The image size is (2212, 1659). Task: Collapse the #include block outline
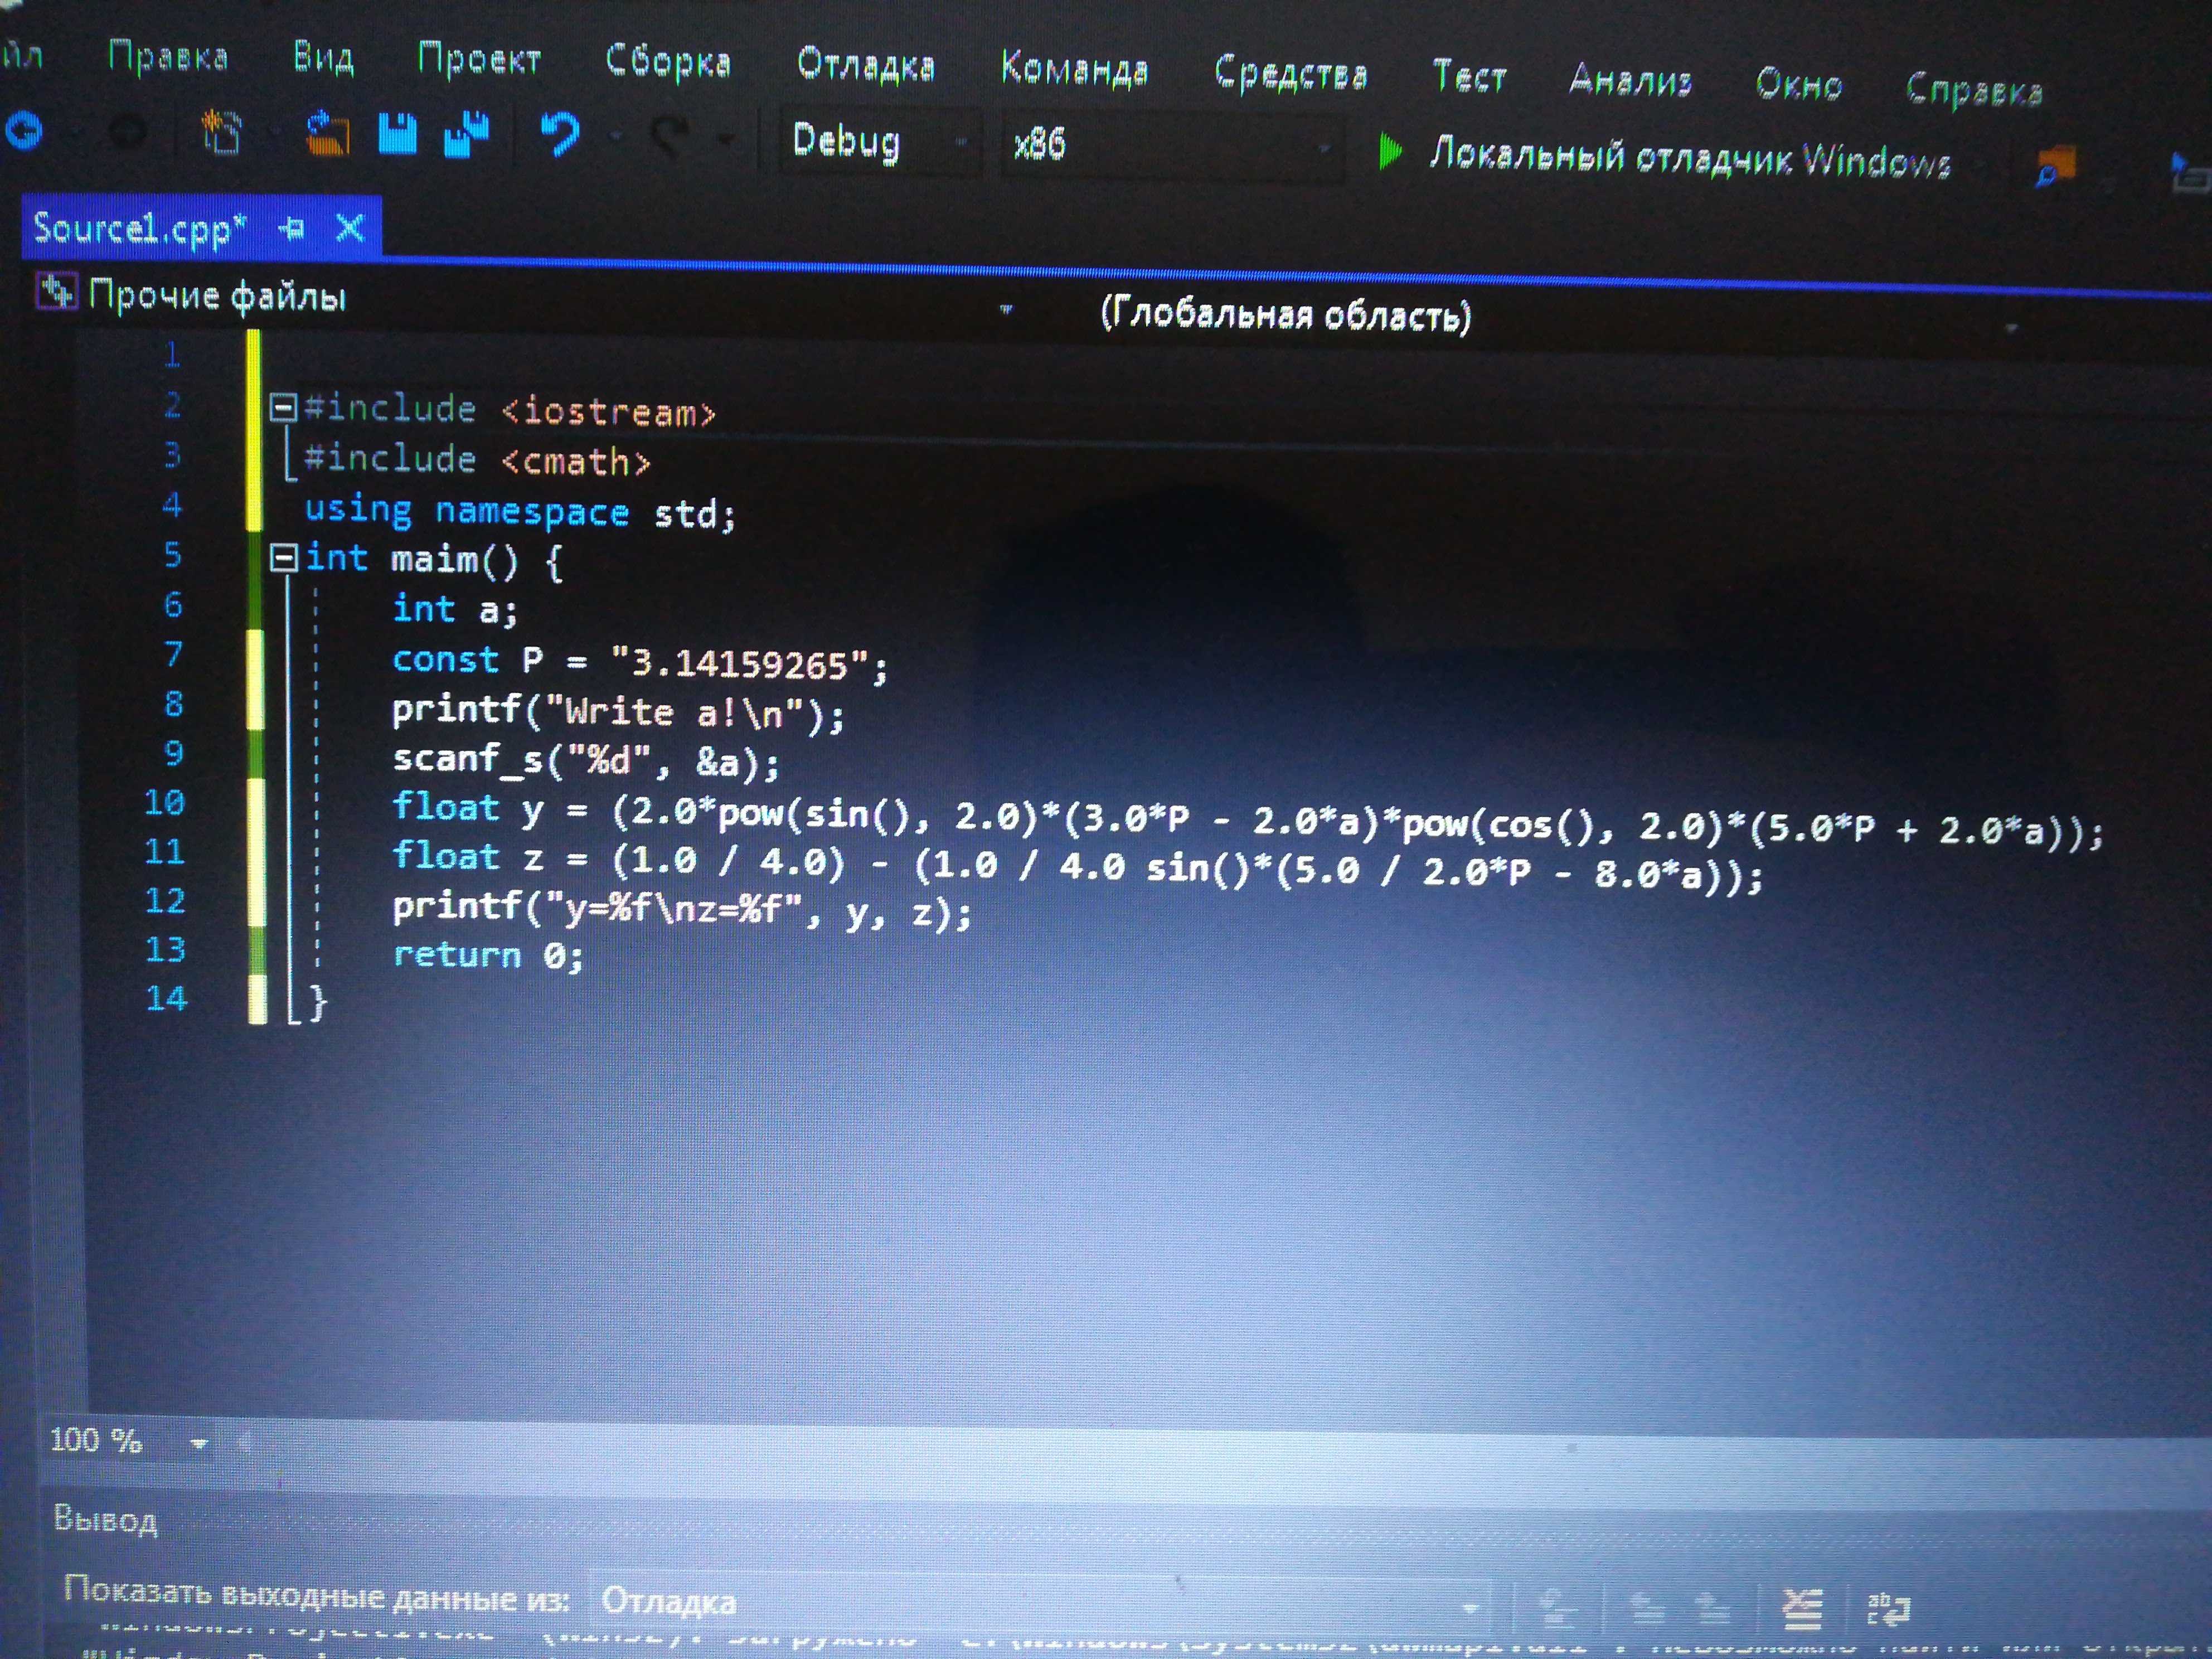click(x=284, y=407)
